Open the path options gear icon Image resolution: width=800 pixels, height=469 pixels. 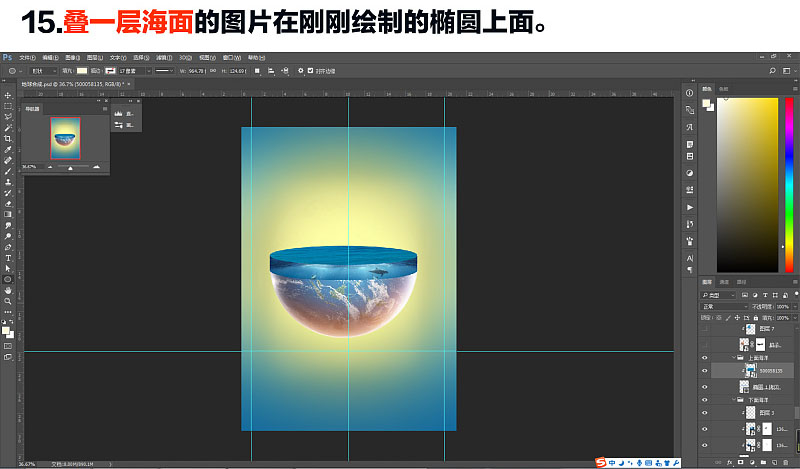[301, 71]
